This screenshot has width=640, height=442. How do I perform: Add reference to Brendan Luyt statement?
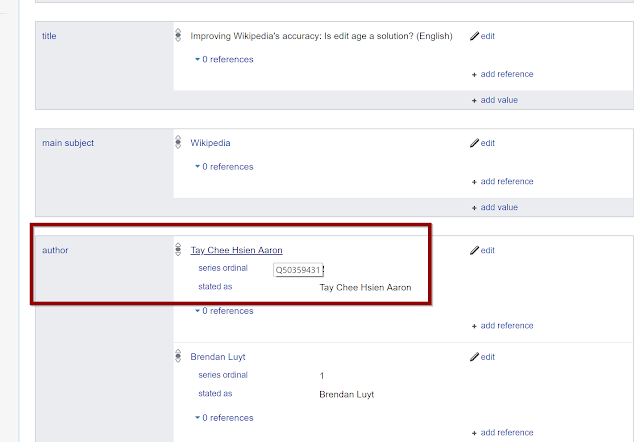(x=502, y=433)
